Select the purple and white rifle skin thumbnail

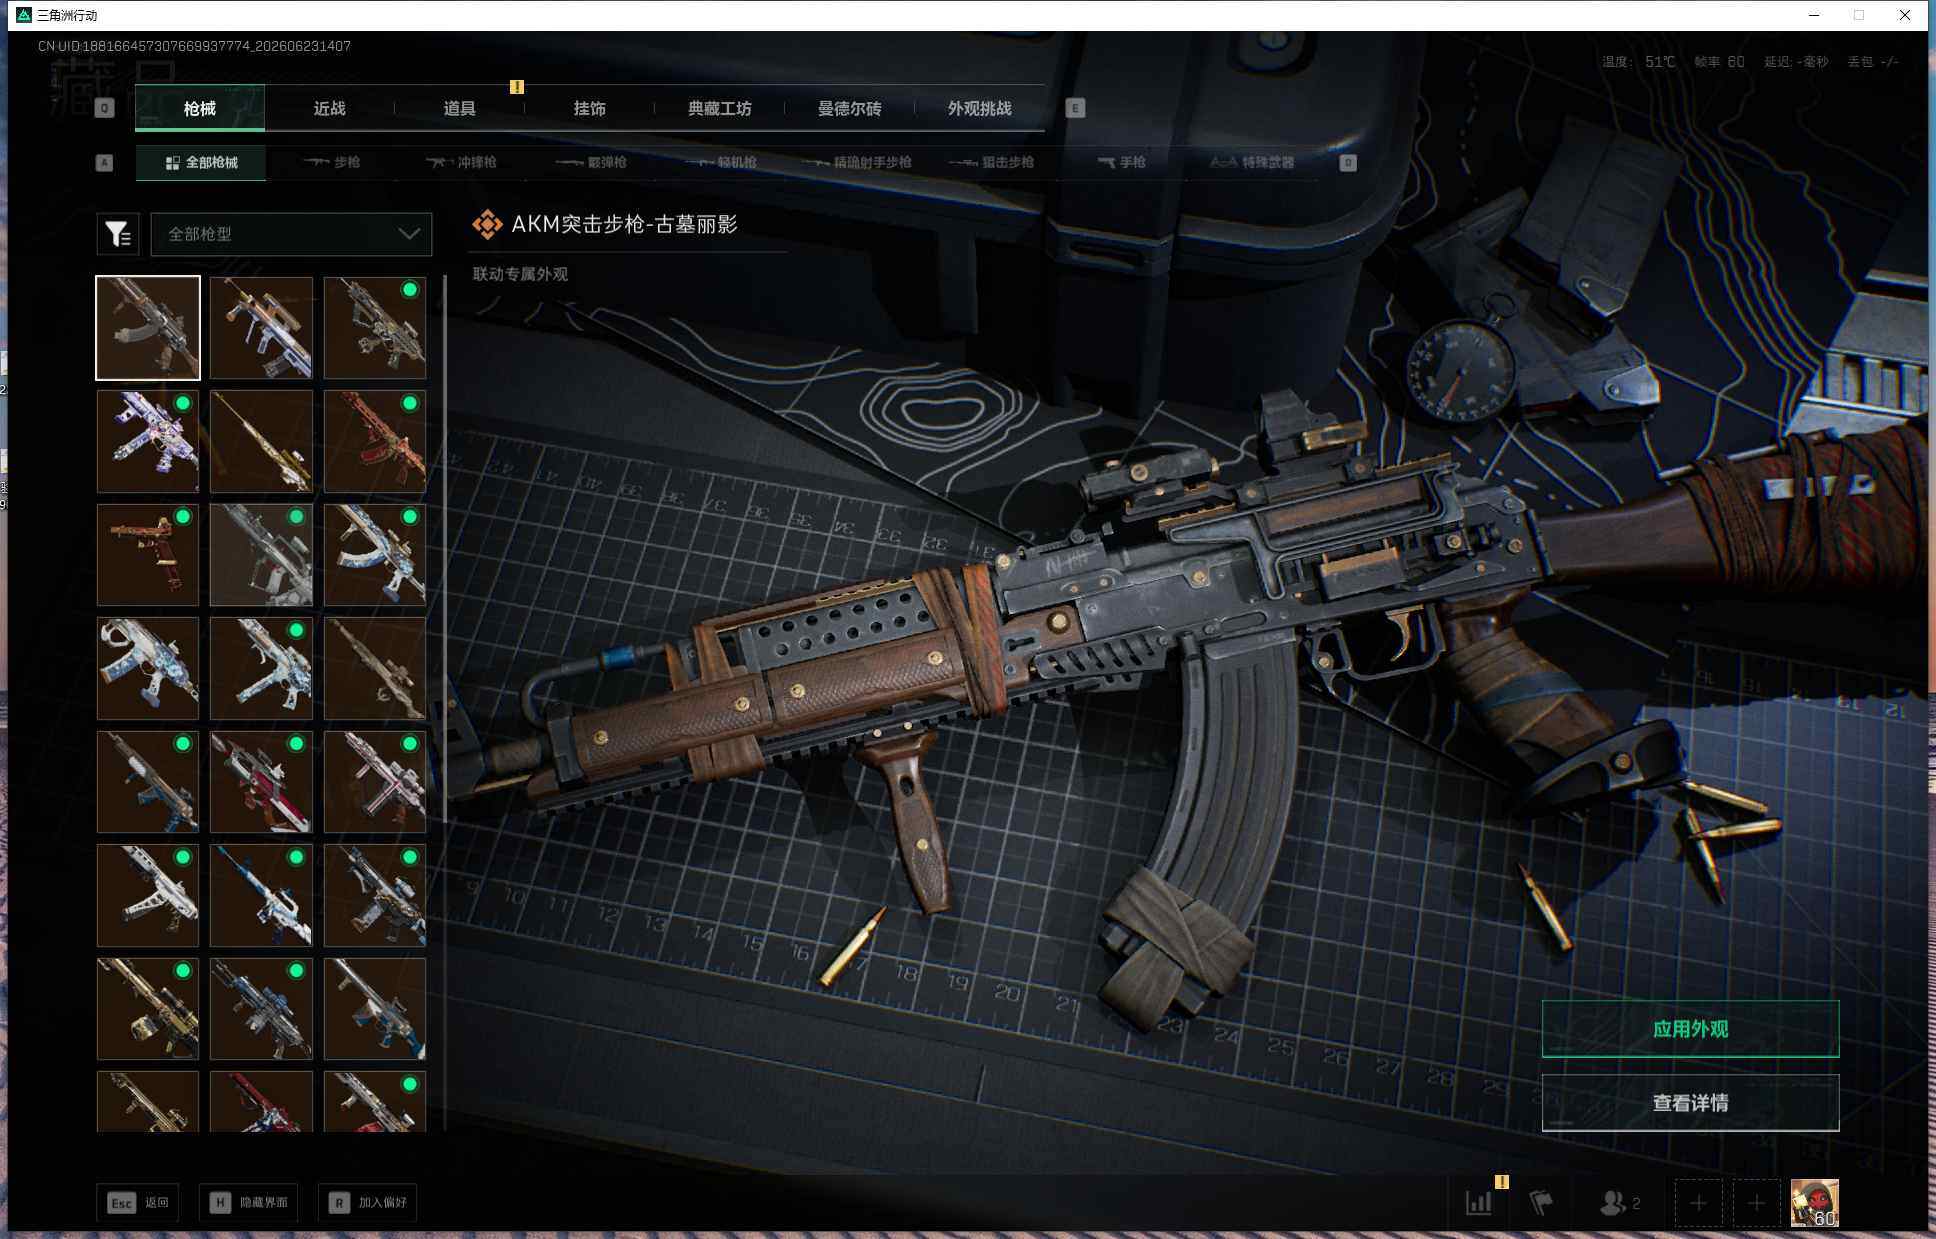(x=148, y=441)
